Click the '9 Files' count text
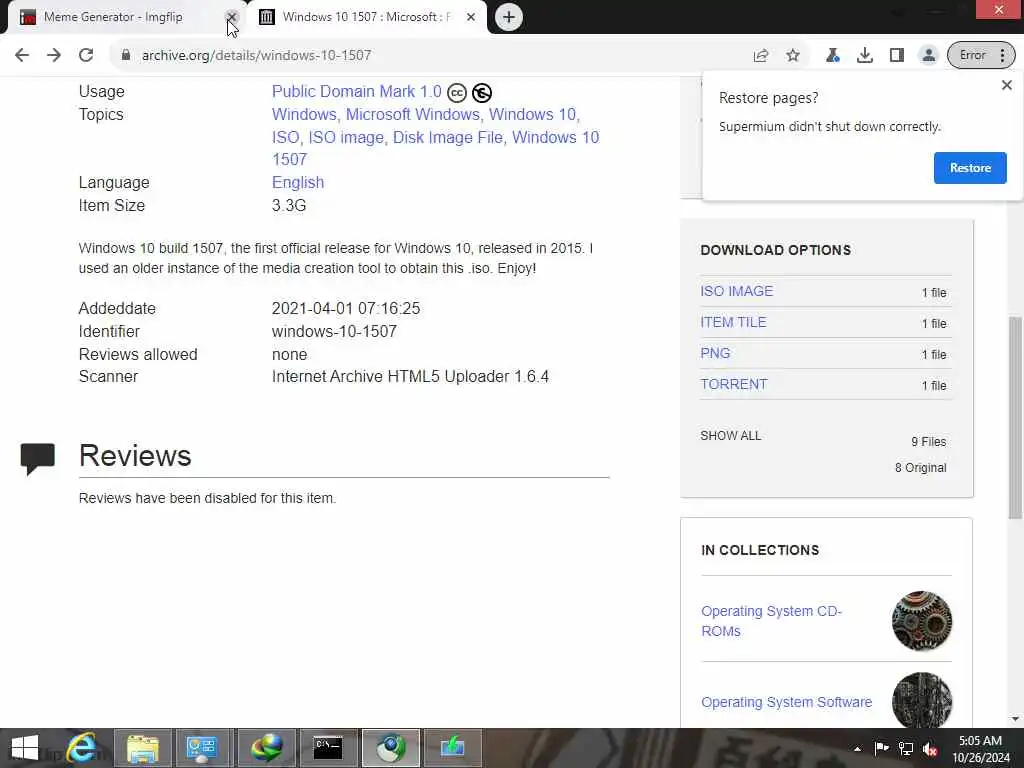This screenshot has height=768, width=1024. coord(929,441)
